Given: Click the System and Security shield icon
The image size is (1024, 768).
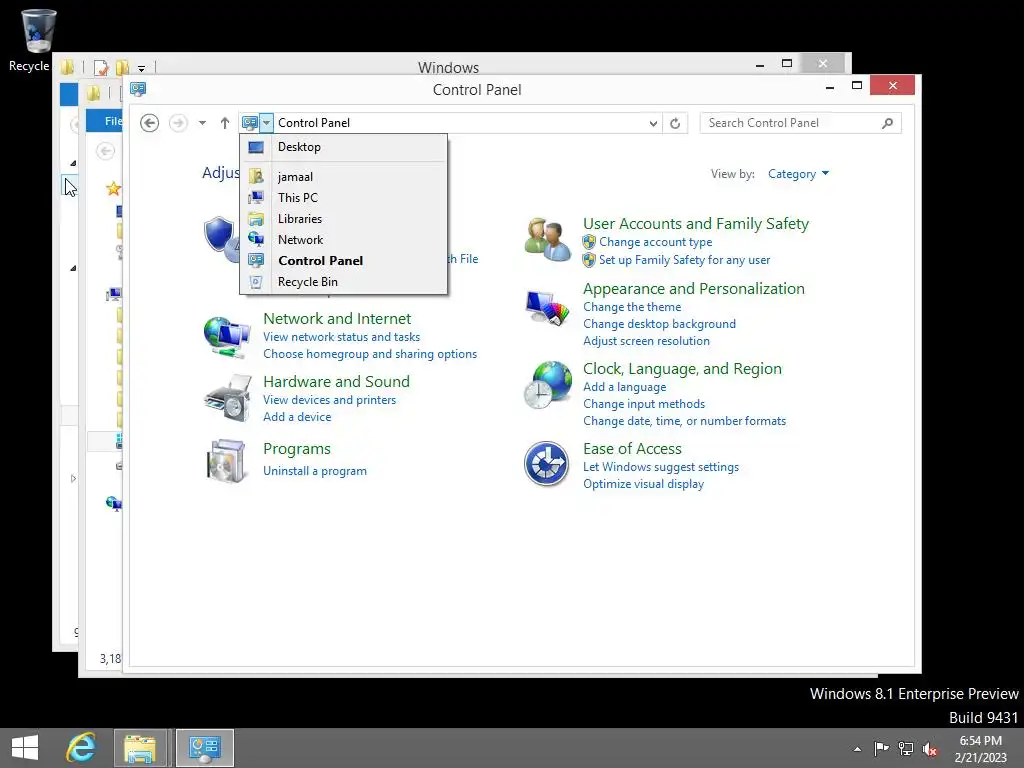Looking at the screenshot, I should (x=221, y=239).
